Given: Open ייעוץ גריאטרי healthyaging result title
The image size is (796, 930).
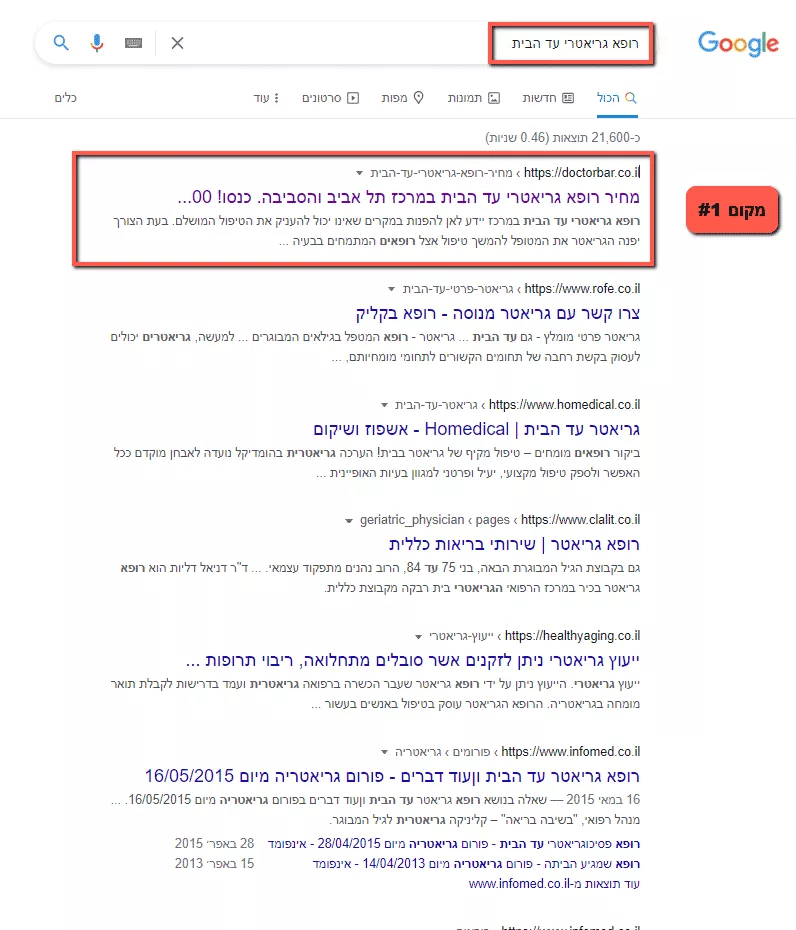Looking at the screenshot, I should coord(413,660).
